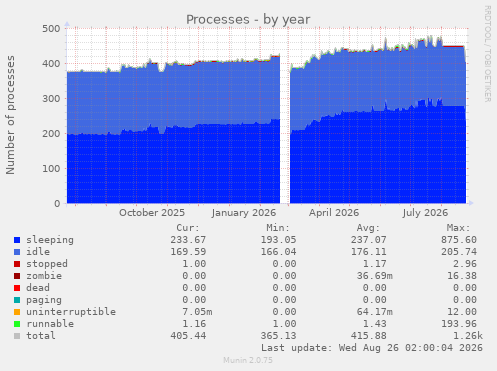Click total current value 405.44

(x=188, y=336)
